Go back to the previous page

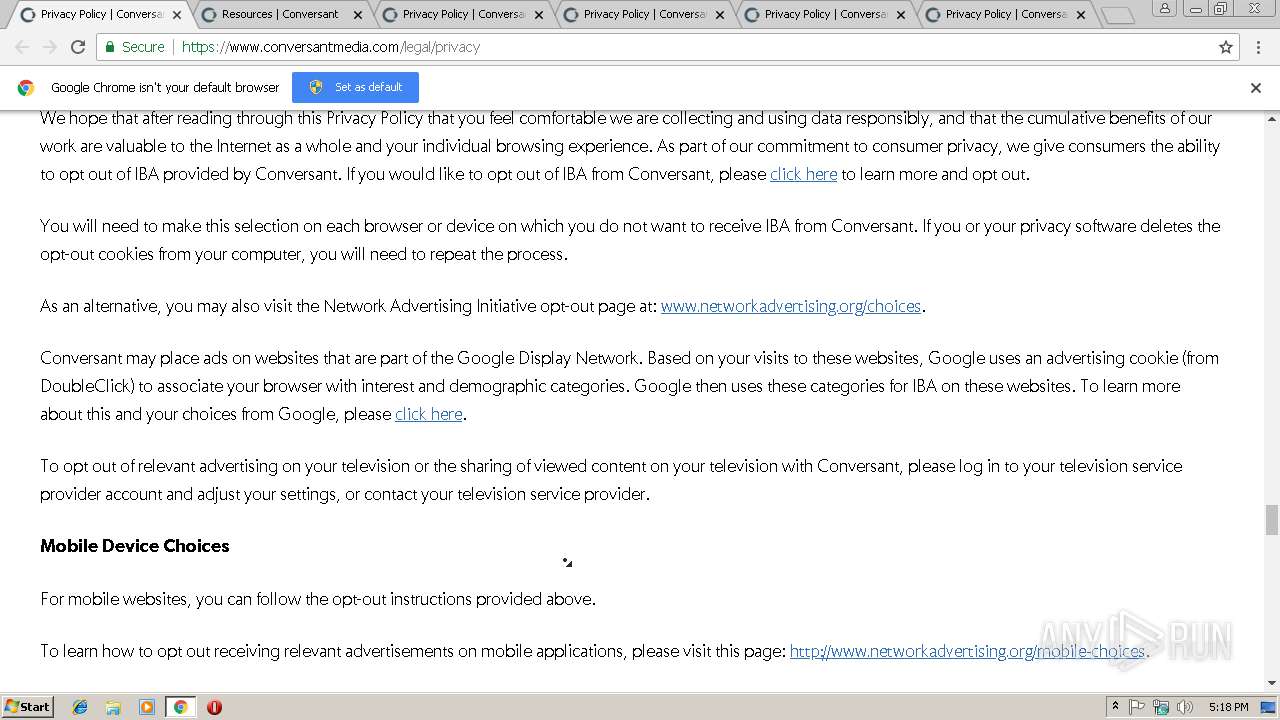point(22,47)
